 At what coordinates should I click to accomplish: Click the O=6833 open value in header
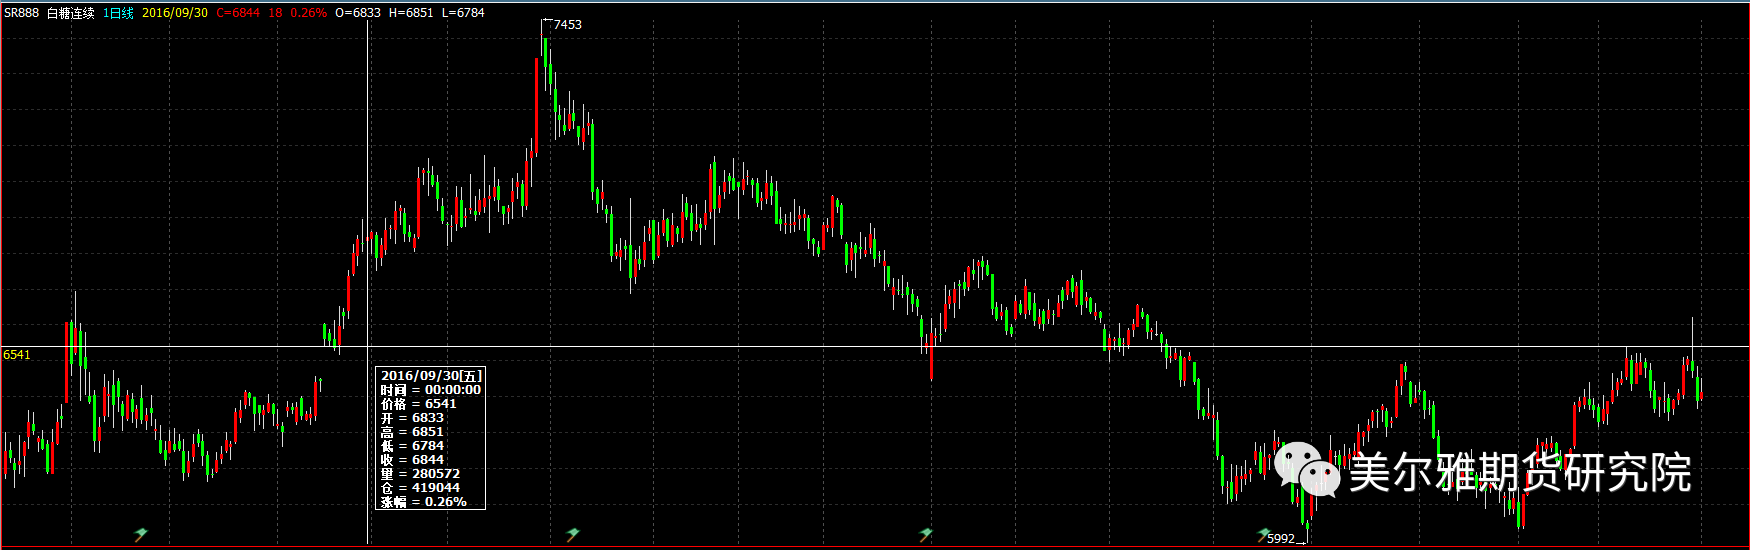point(358,13)
